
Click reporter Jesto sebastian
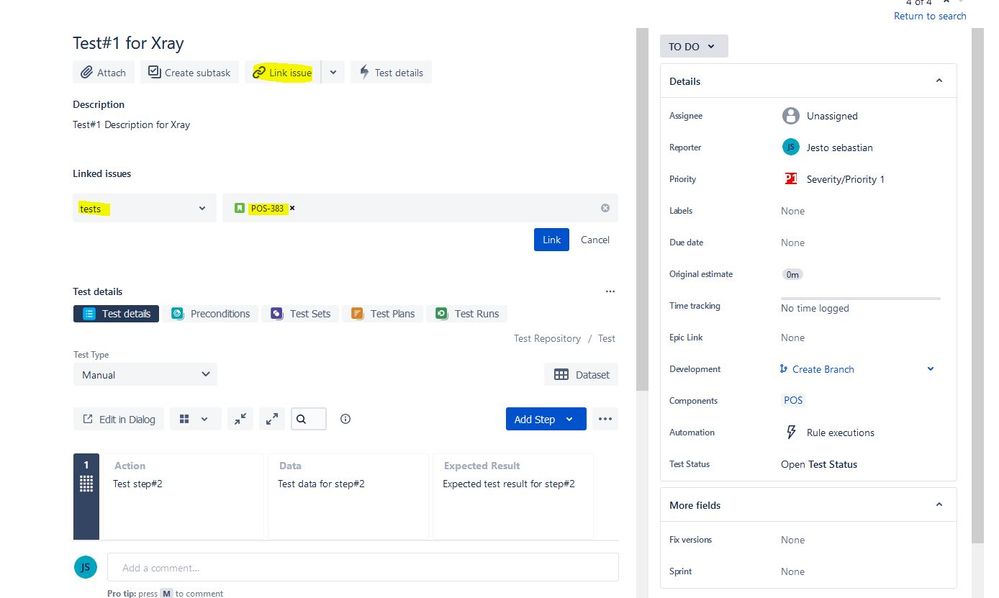tap(839, 148)
